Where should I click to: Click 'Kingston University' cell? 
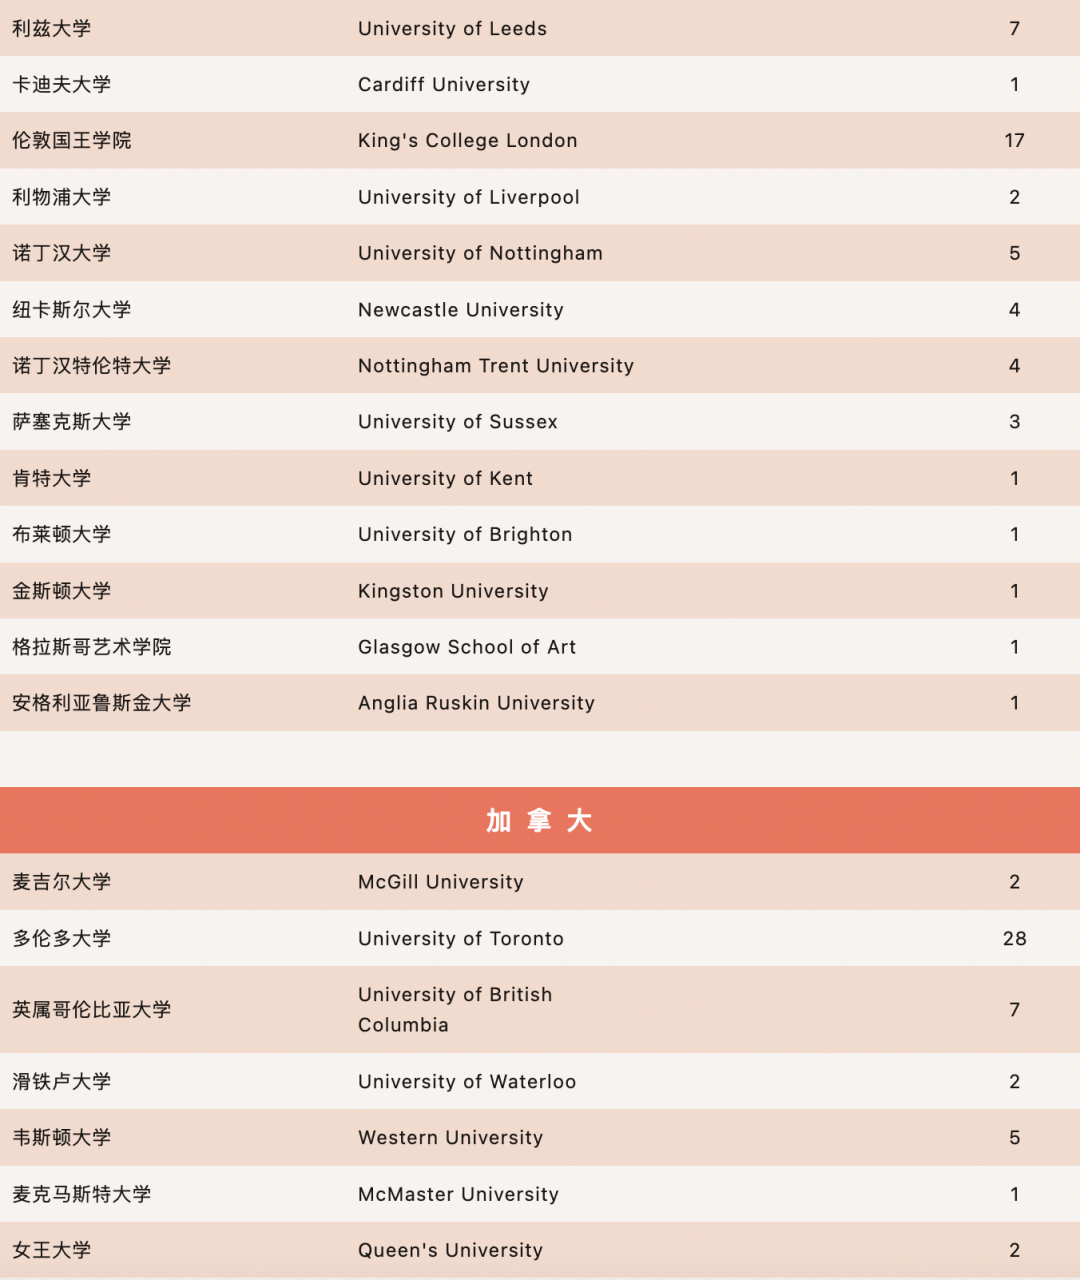(453, 591)
